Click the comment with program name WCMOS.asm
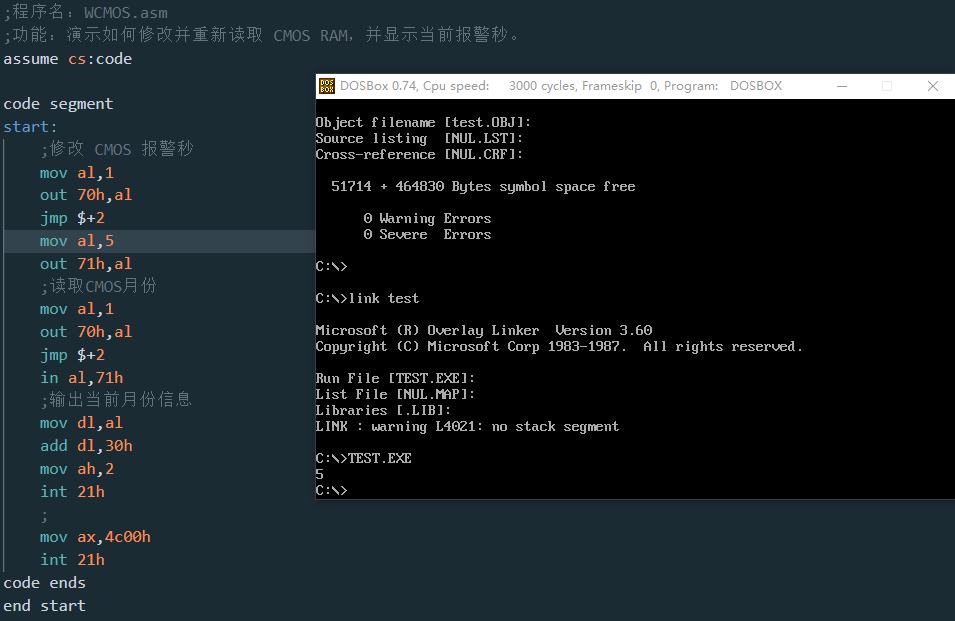The height and width of the screenshot is (621, 955). pyautogui.click(x=86, y=12)
